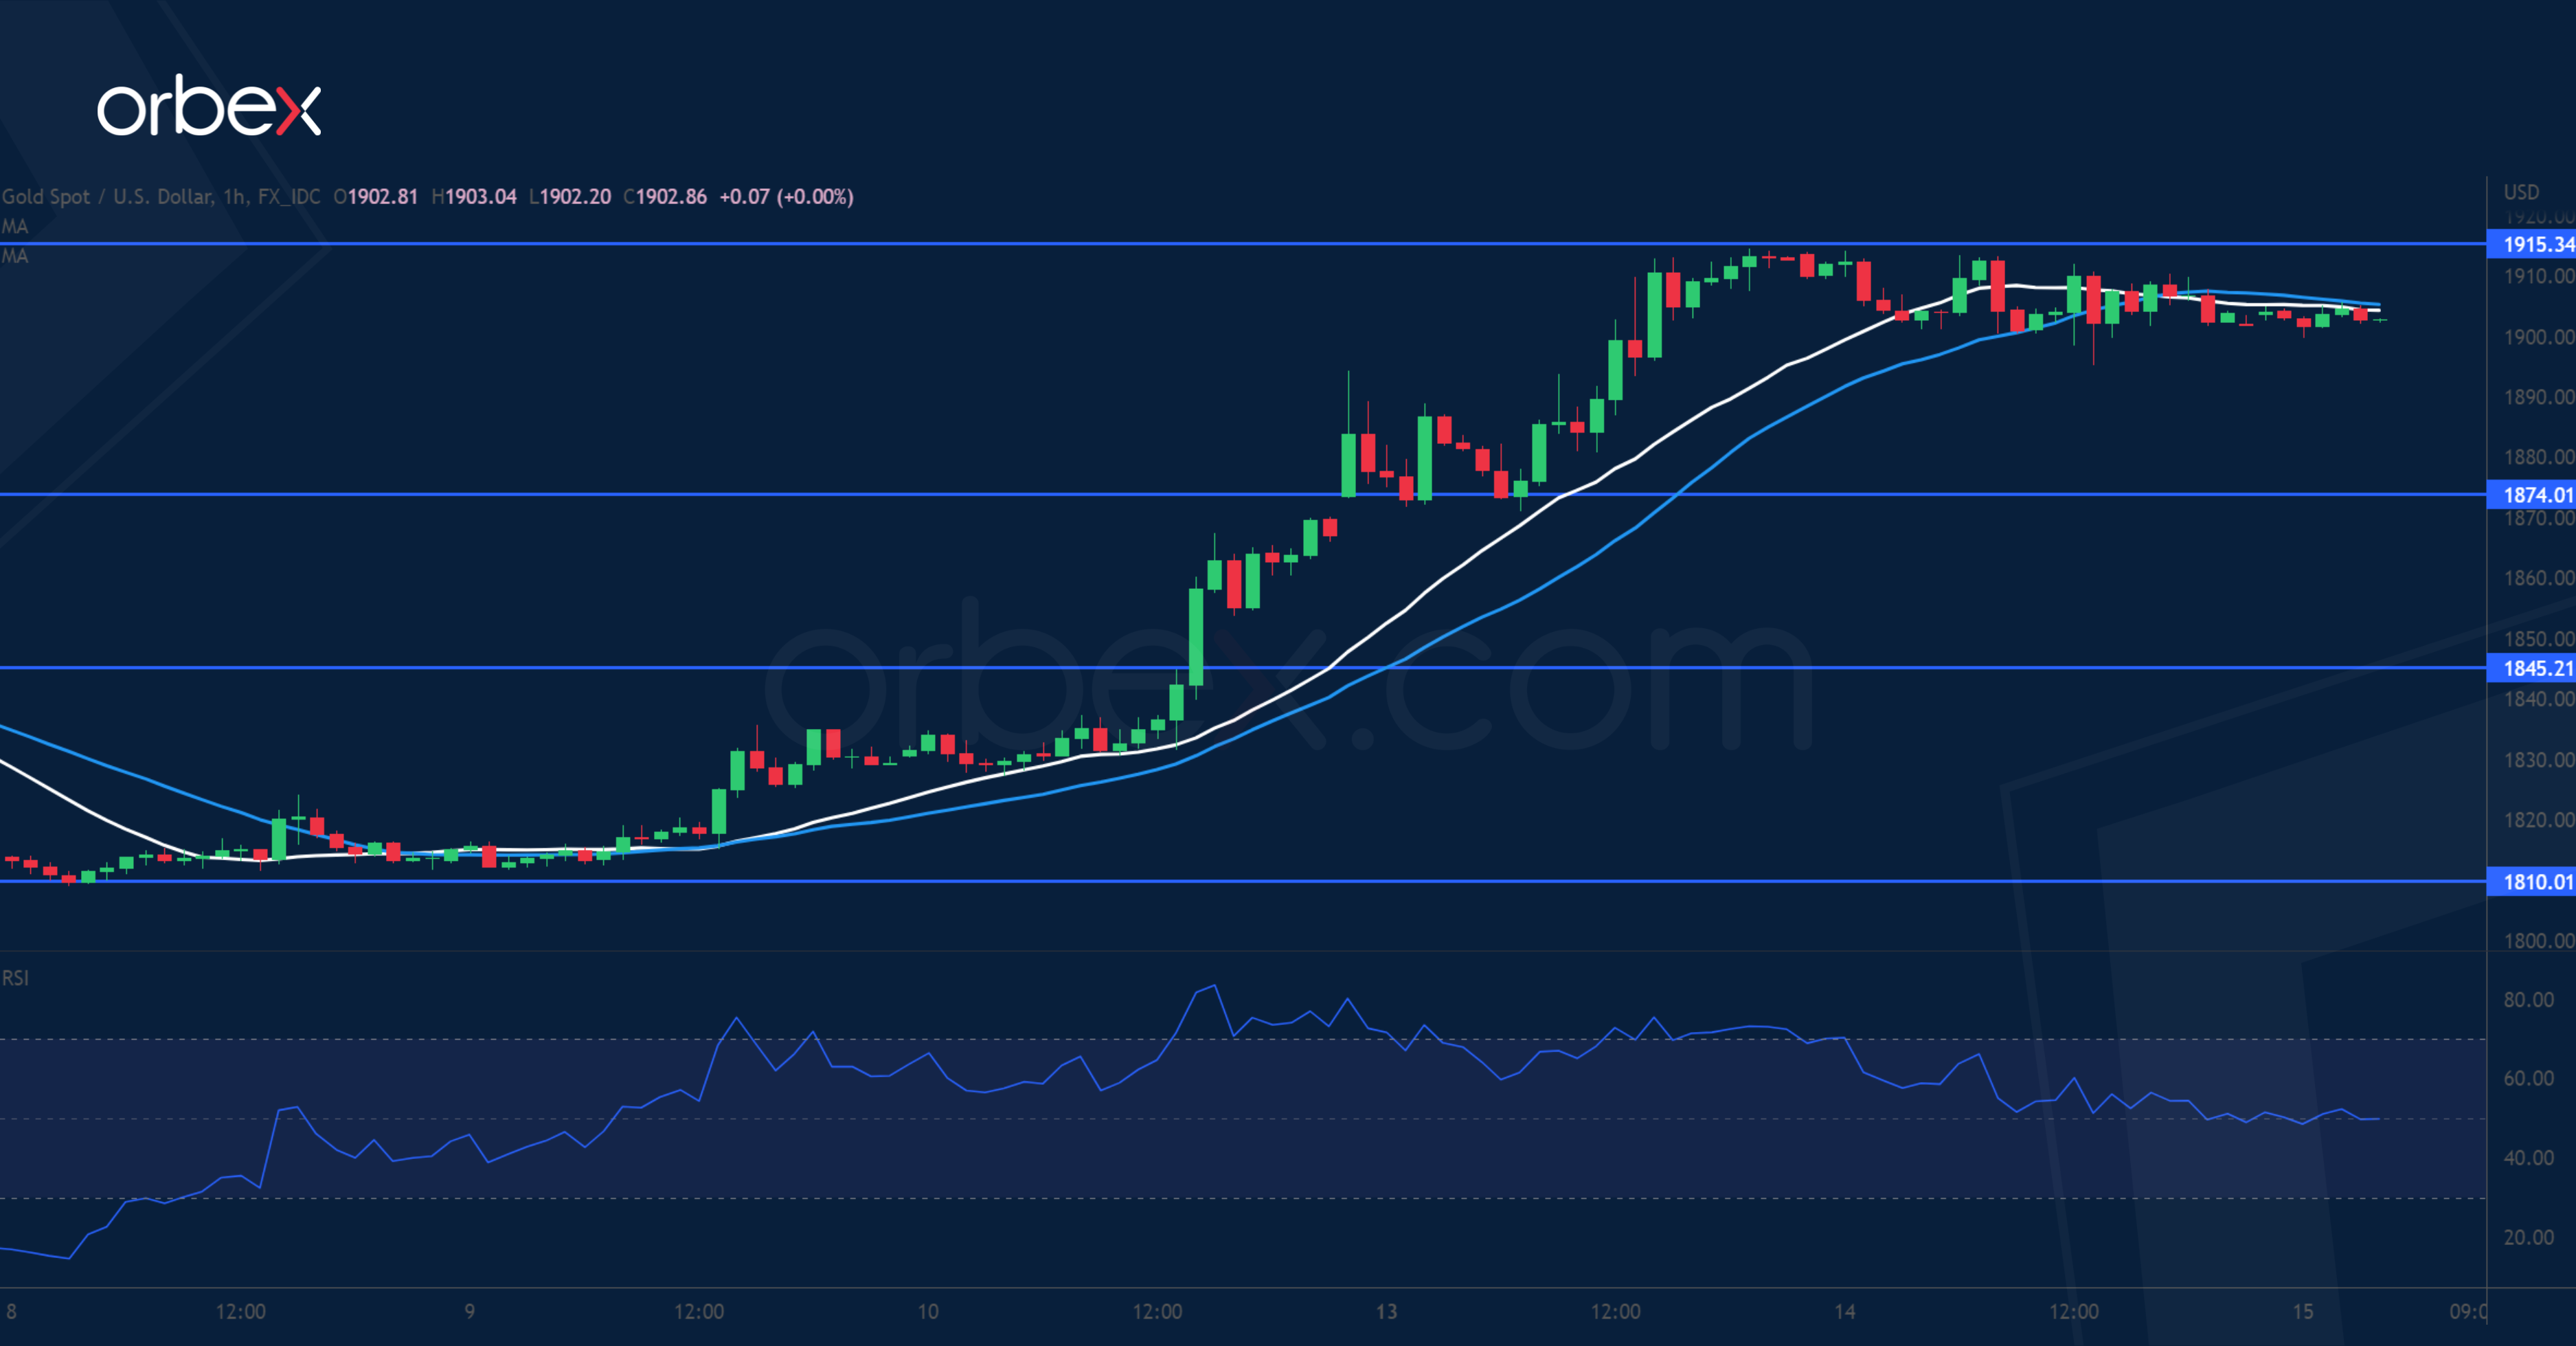
Task: Click date 13 on time axis
Action: (x=1386, y=1311)
